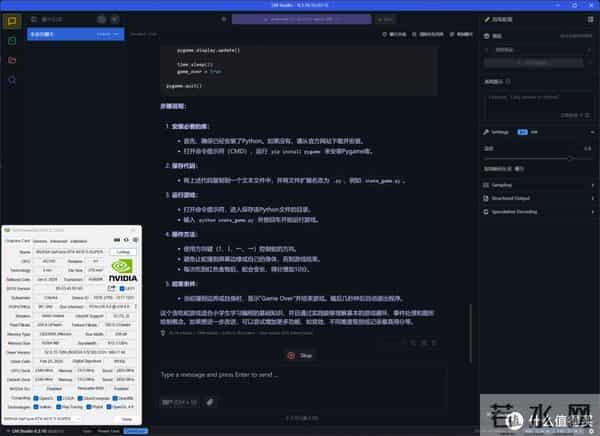Click the system prompt info icon
Viewport: 600px width, 436px height.
(x=508, y=82)
